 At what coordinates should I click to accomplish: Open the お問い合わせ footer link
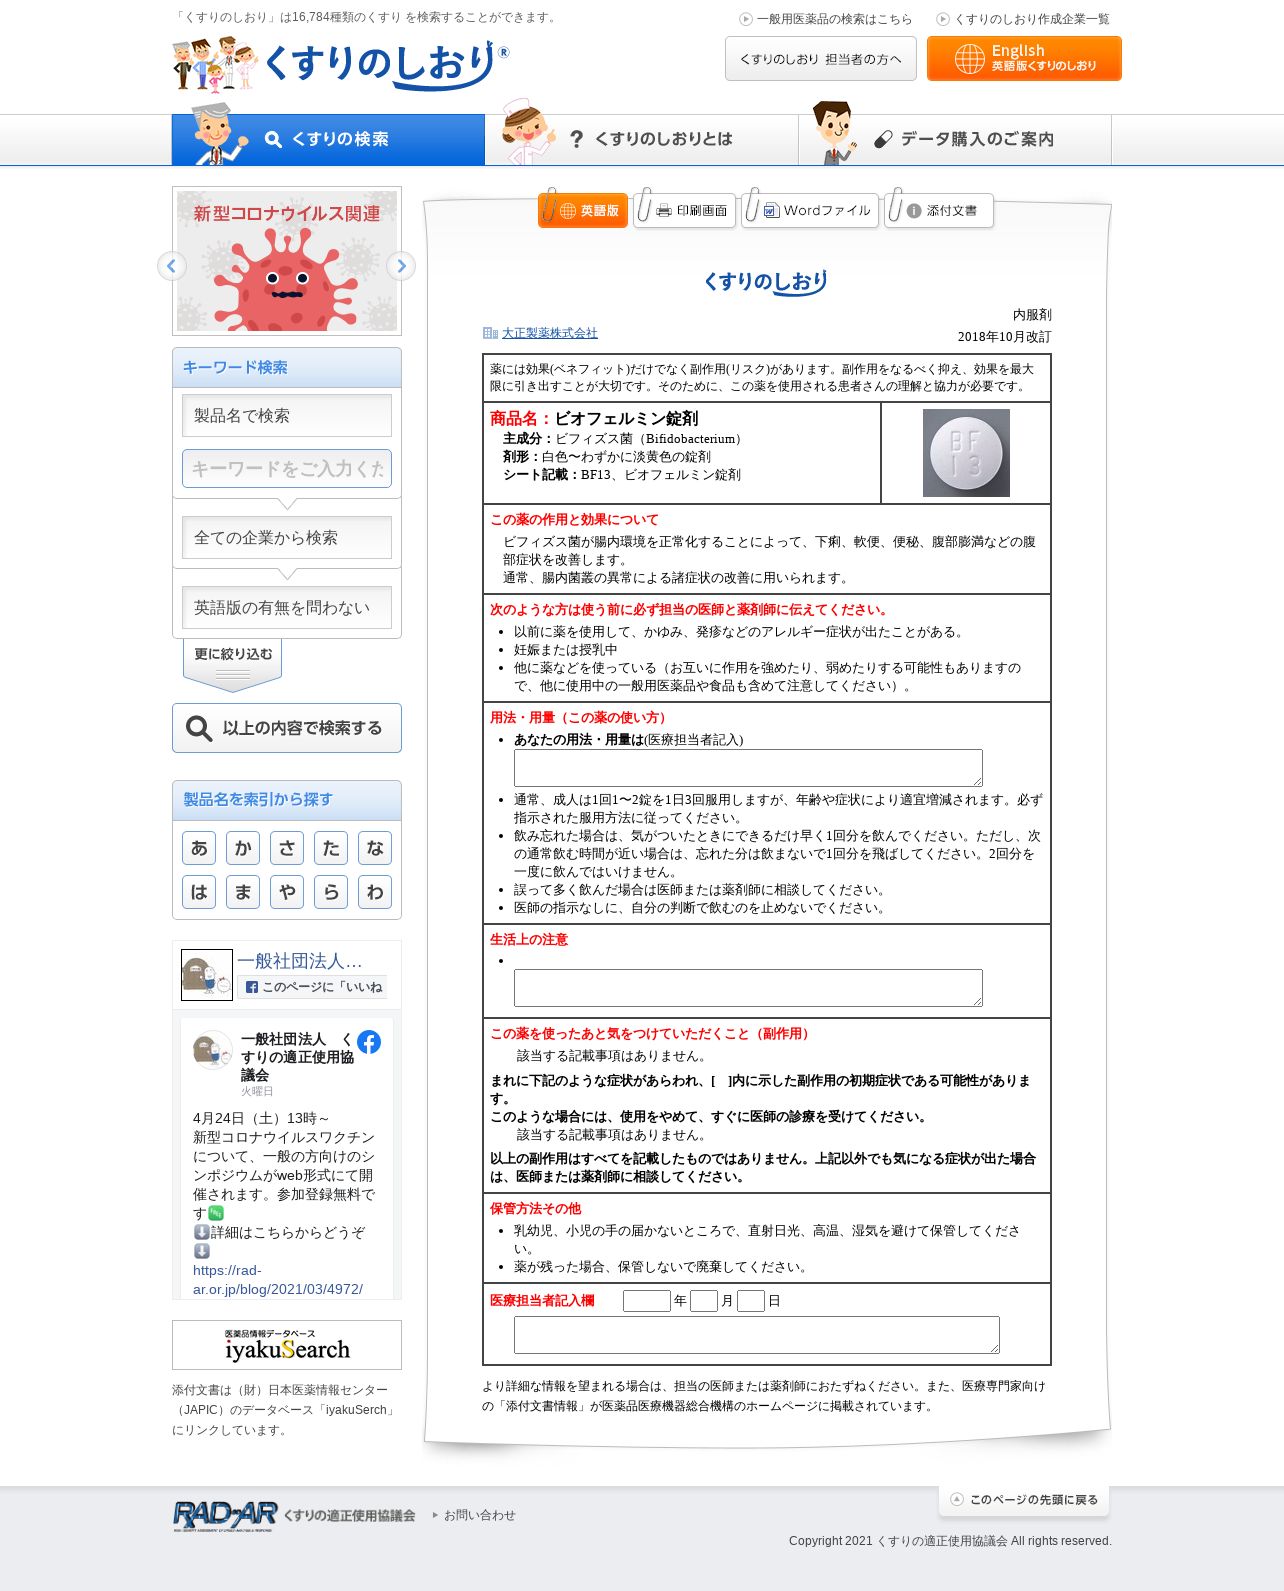tap(479, 1516)
